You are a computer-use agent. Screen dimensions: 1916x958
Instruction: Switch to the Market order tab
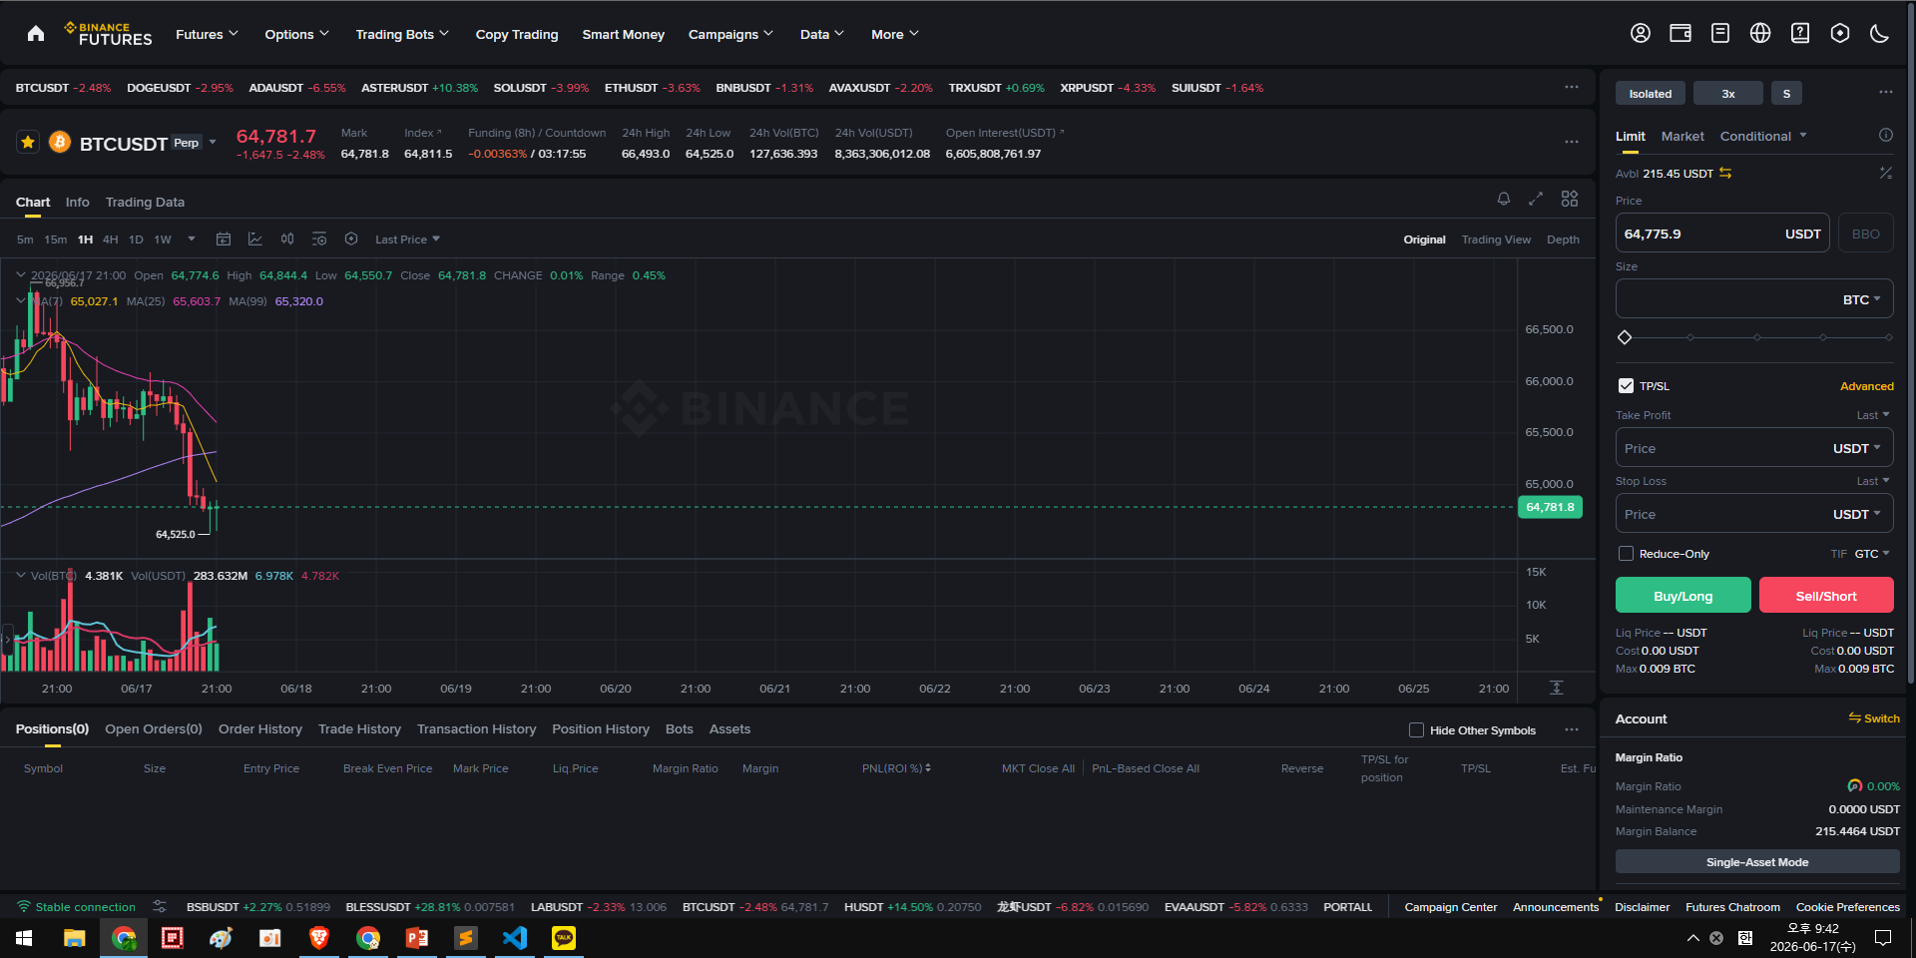pos(1682,136)
